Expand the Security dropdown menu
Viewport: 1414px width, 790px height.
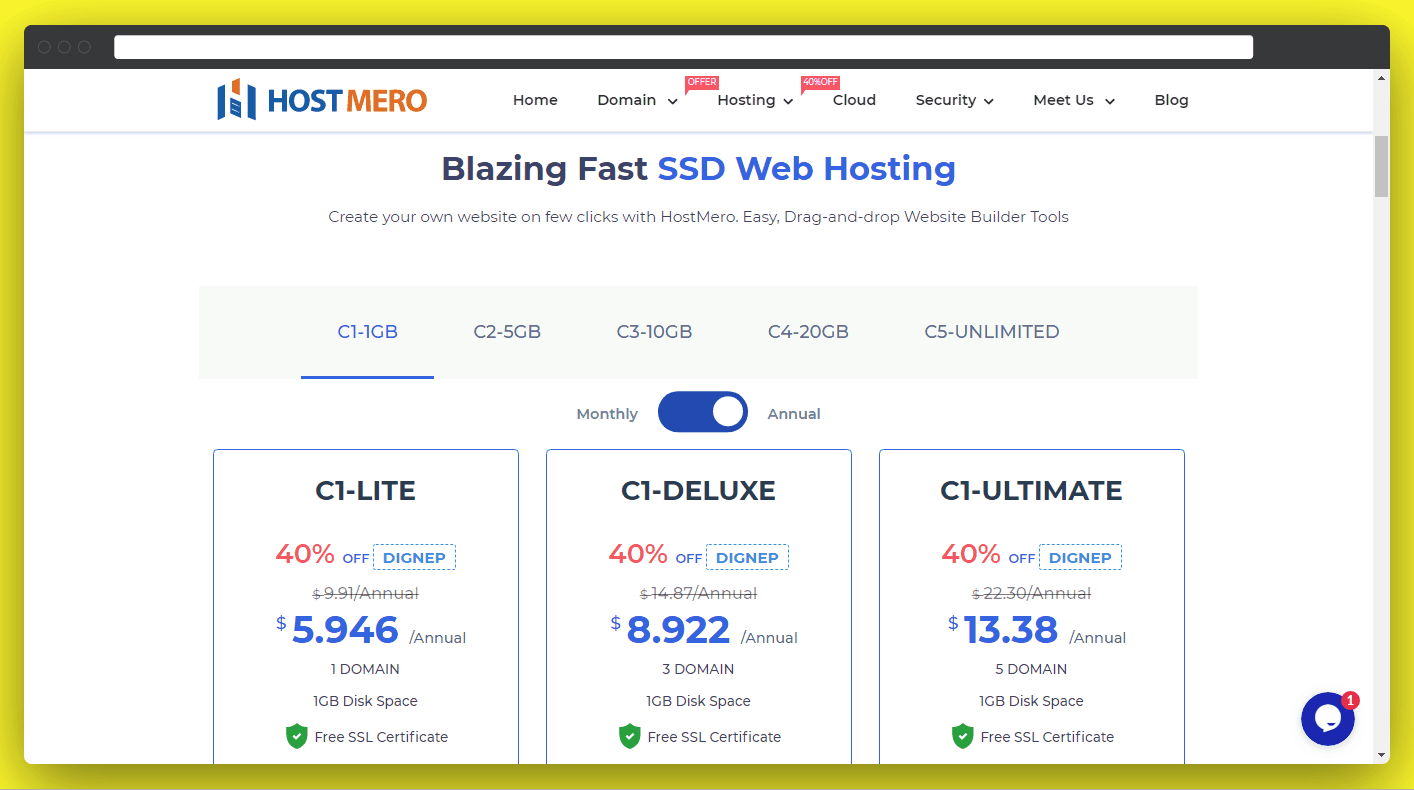tap(954, 100)
